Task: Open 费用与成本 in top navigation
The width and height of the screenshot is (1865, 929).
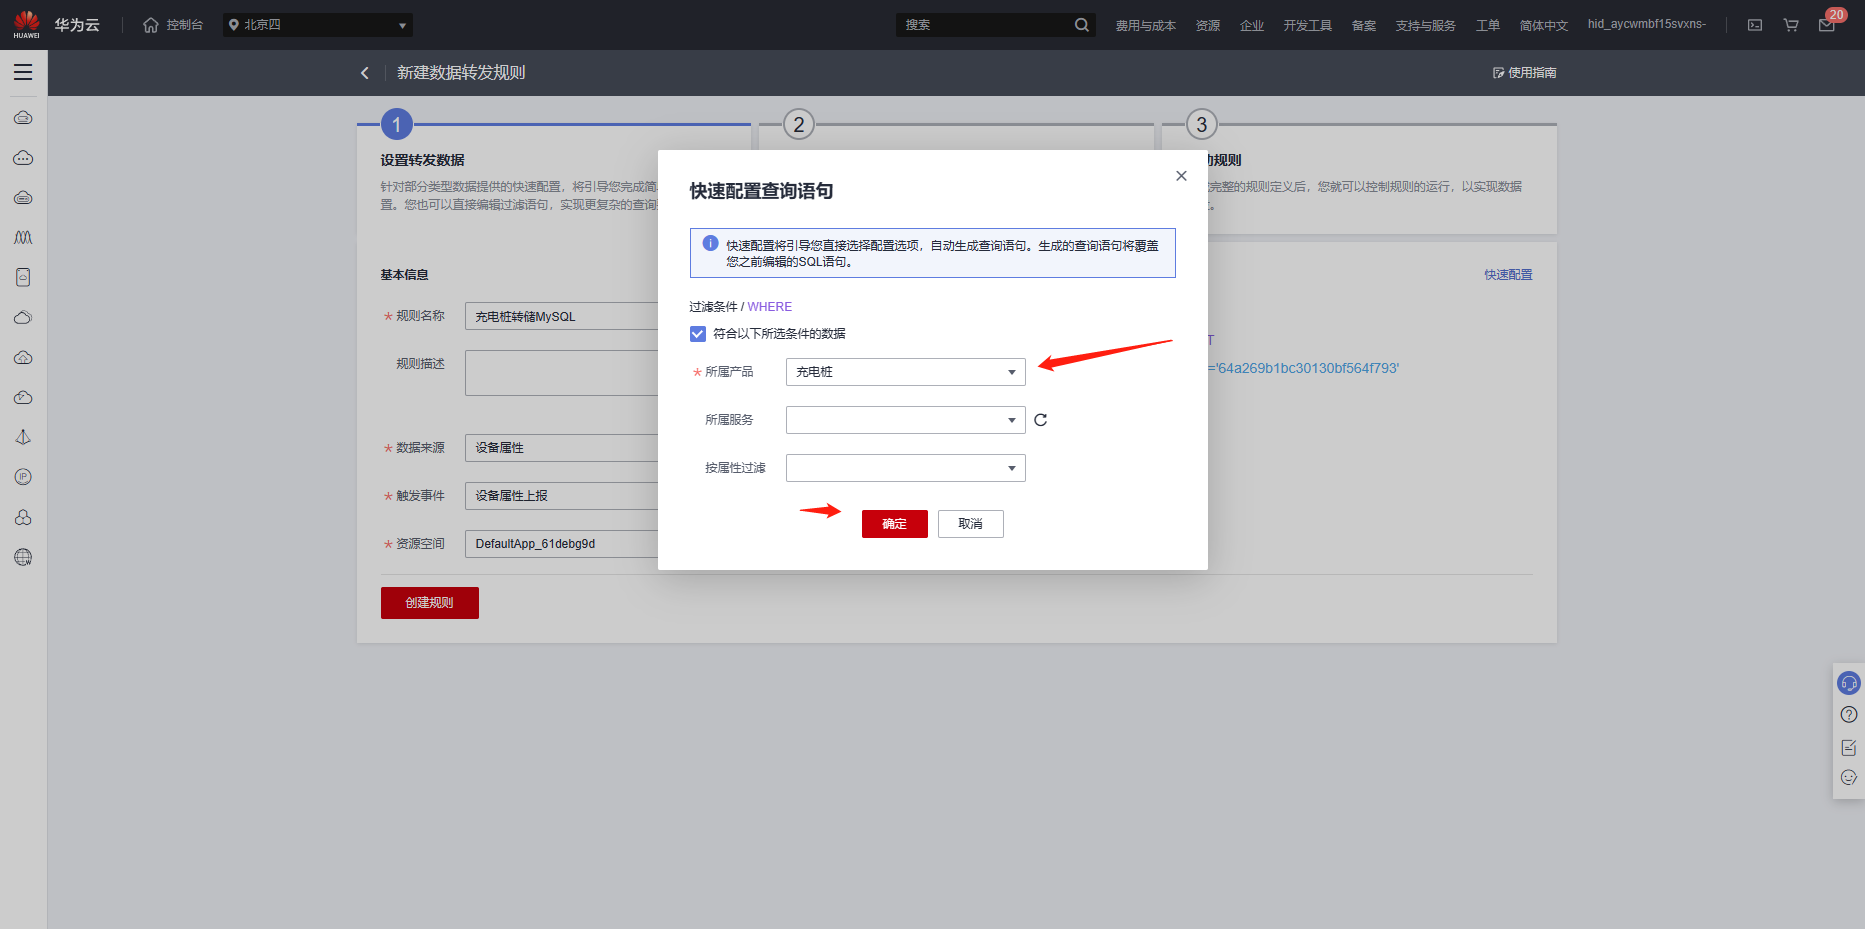Action: 1145,25
